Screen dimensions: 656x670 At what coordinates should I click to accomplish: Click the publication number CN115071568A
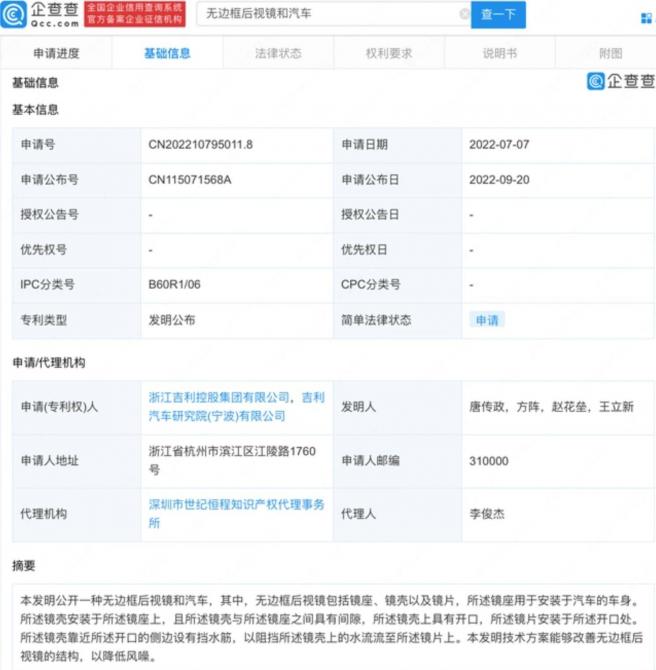tap(190, 180)
